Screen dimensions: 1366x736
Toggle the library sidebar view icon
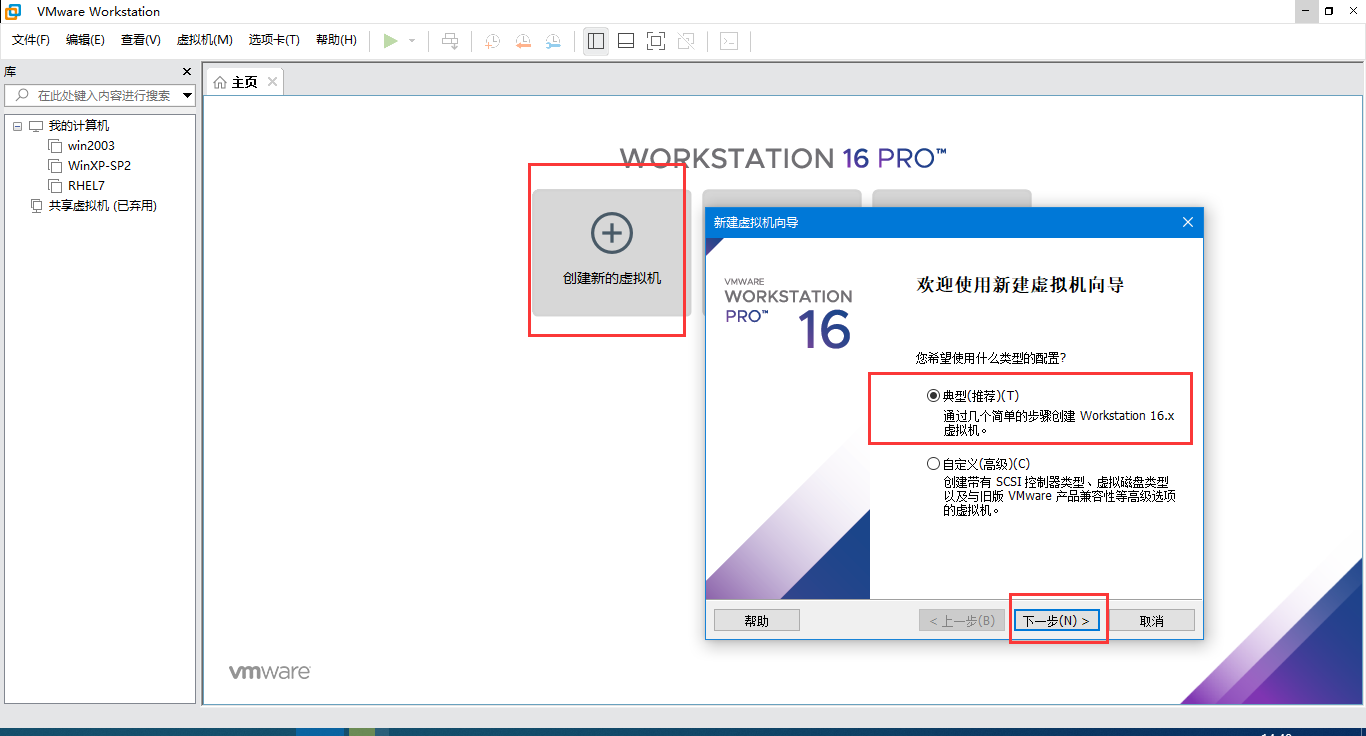596,41
